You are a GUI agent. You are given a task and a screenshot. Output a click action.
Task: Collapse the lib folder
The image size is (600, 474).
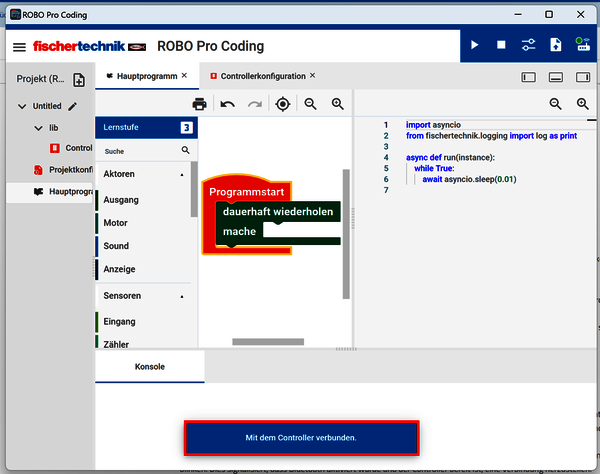(38, 128)
